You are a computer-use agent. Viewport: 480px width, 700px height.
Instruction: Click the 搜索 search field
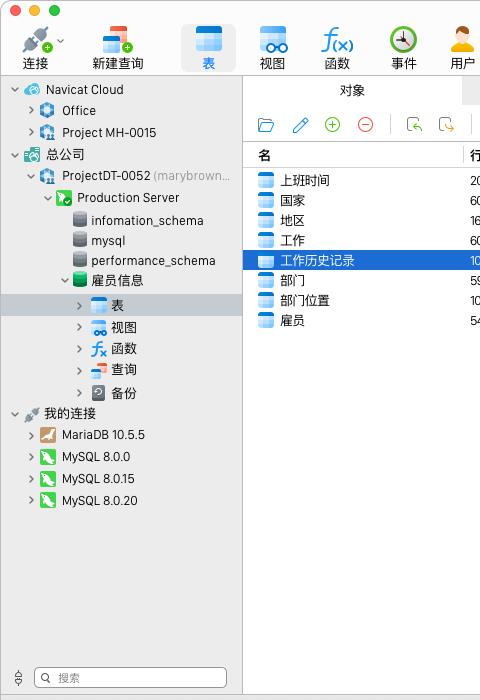click(x=130, y=678)
